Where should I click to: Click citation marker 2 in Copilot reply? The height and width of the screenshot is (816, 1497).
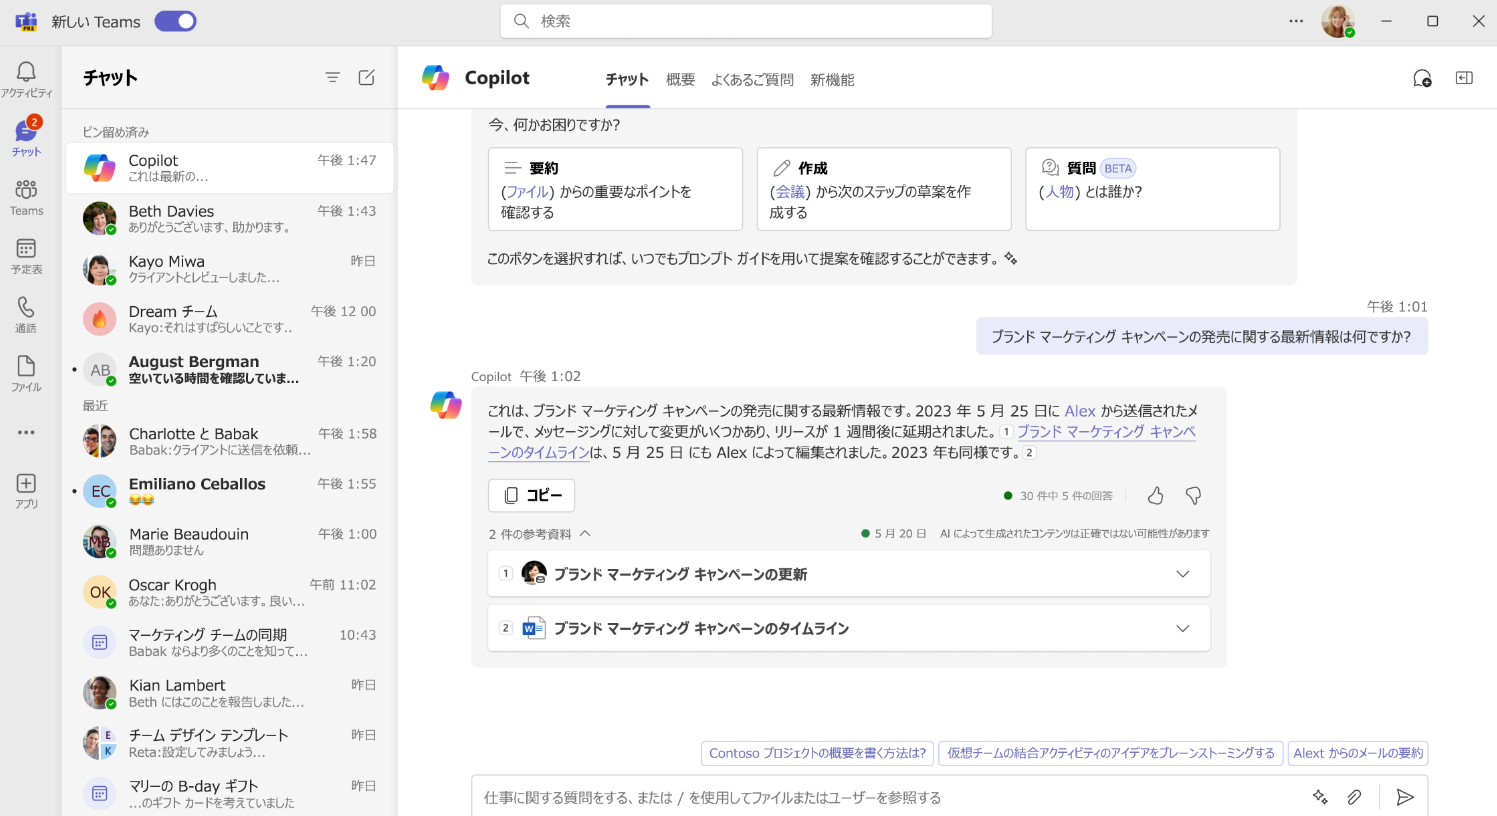point(1029,453)
